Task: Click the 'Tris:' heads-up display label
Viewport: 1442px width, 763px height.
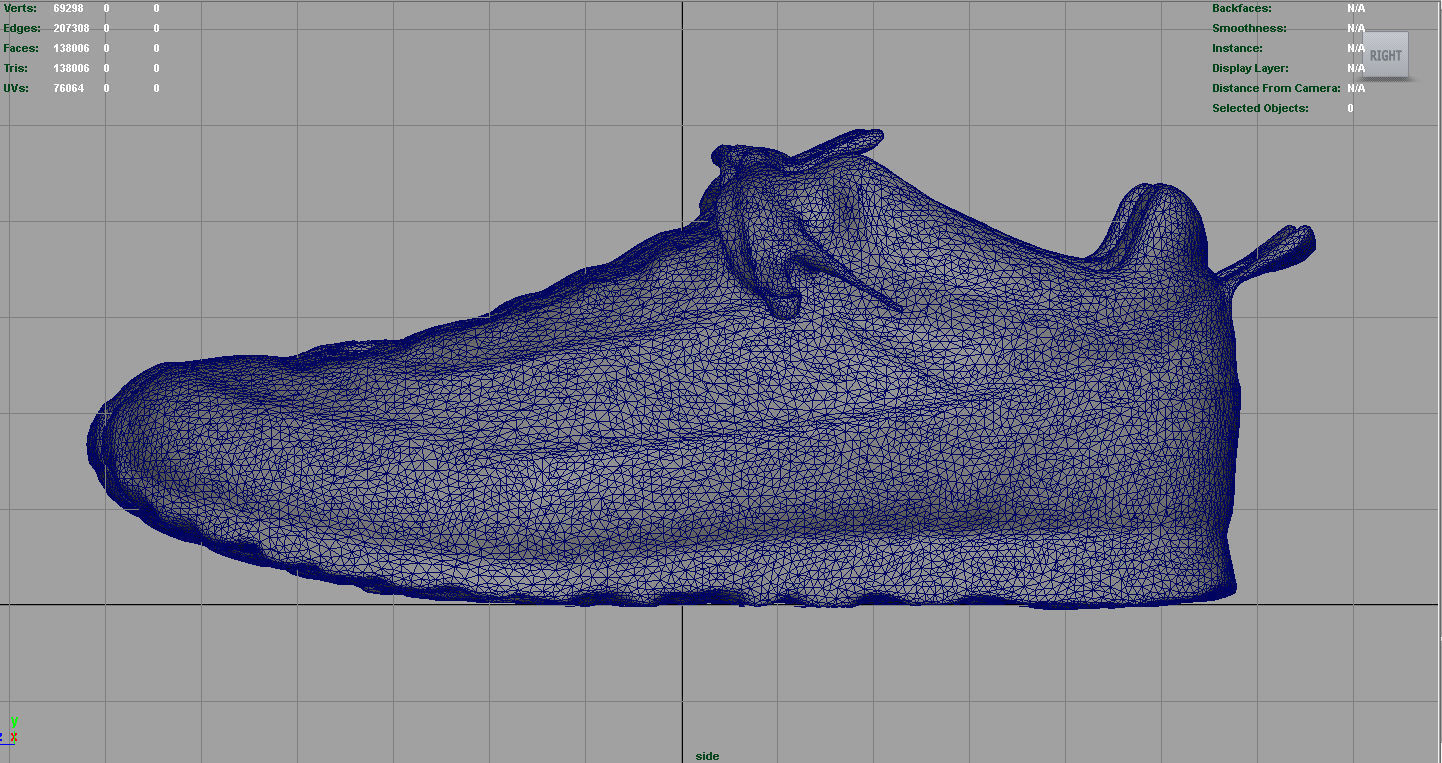Action: tap(16, 68)
